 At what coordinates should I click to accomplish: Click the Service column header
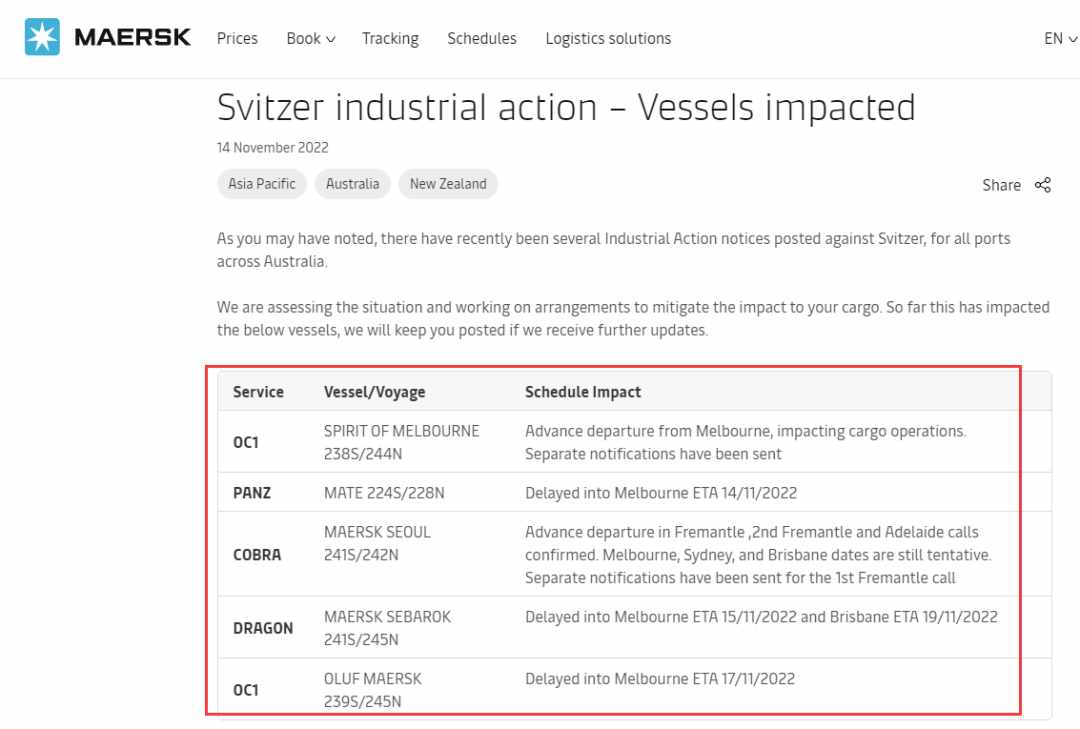point(258,392)
